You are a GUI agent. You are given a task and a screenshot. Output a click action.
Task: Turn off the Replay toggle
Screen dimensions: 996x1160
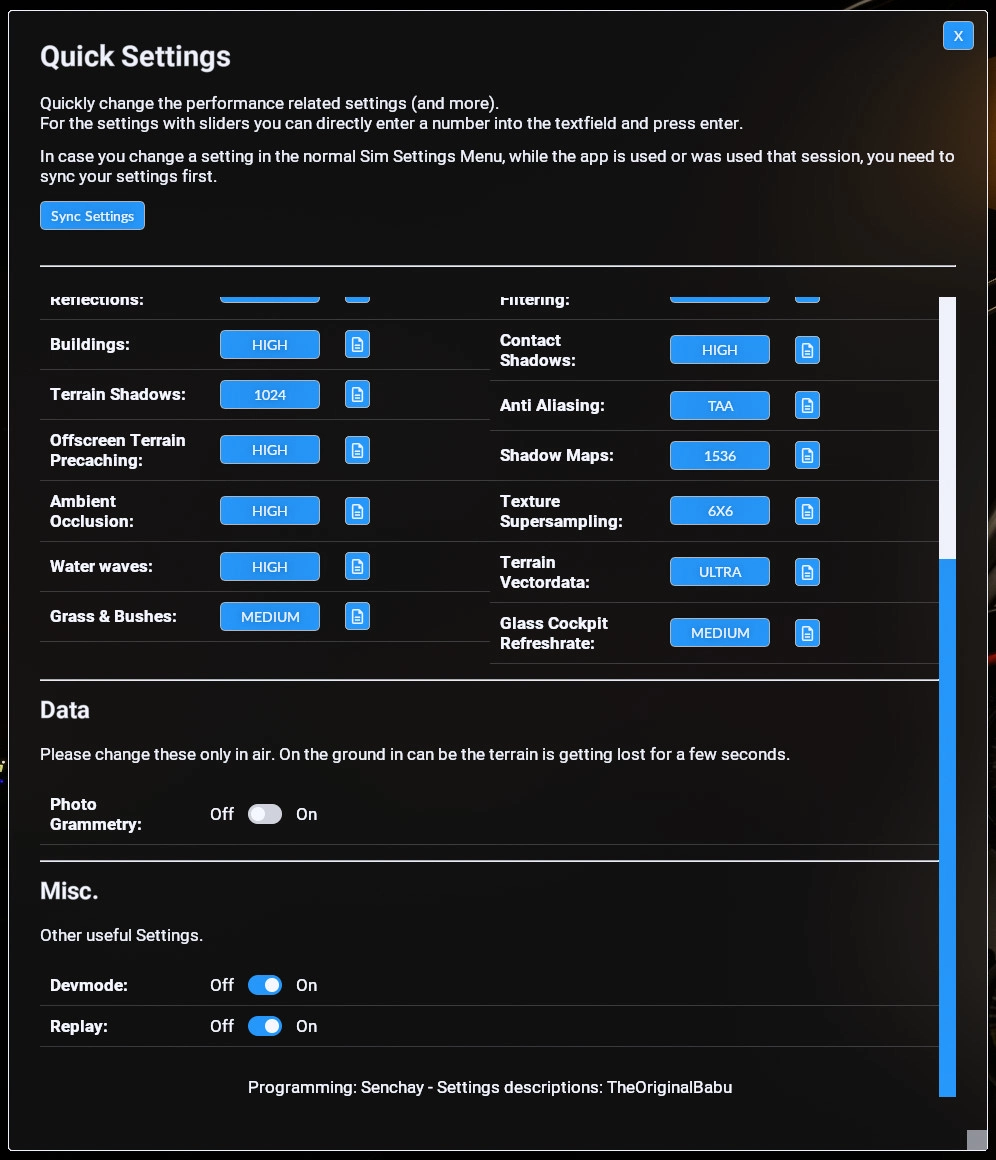[x=264, y=1026]
